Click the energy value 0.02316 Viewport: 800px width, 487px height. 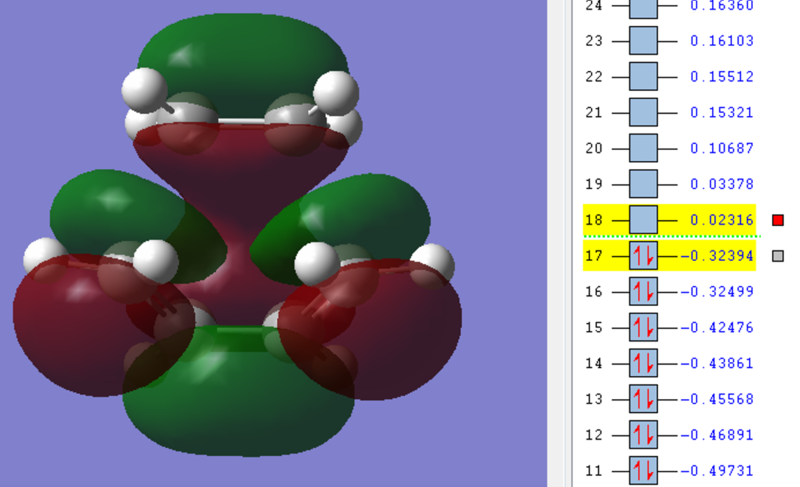(721, 220)
